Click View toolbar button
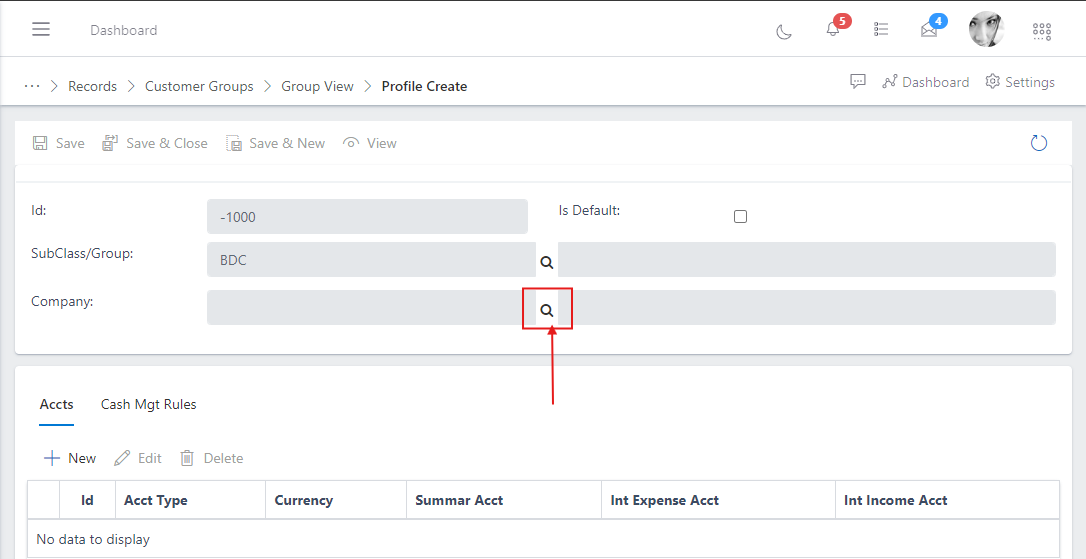 (370, 143)
